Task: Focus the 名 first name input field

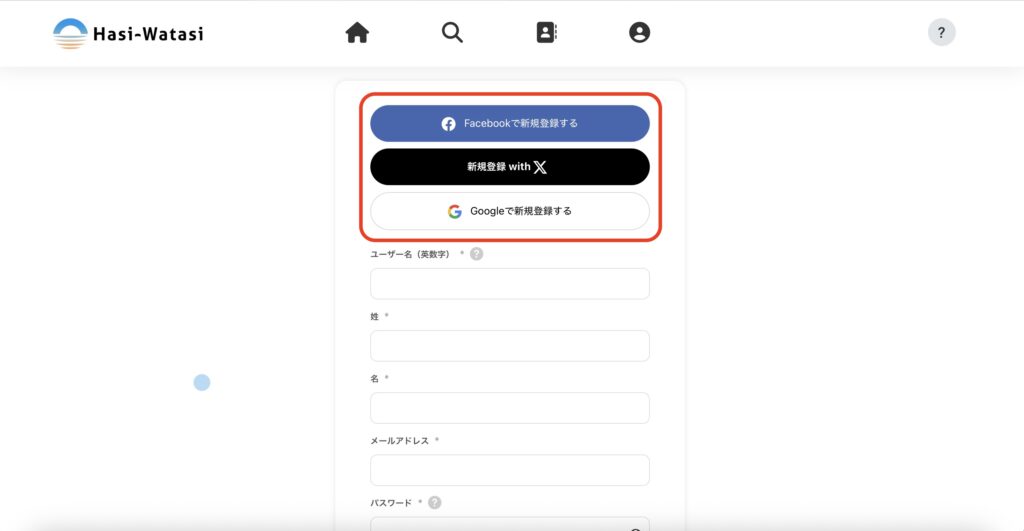Action: pyautogui.click(x=510, y=408)
